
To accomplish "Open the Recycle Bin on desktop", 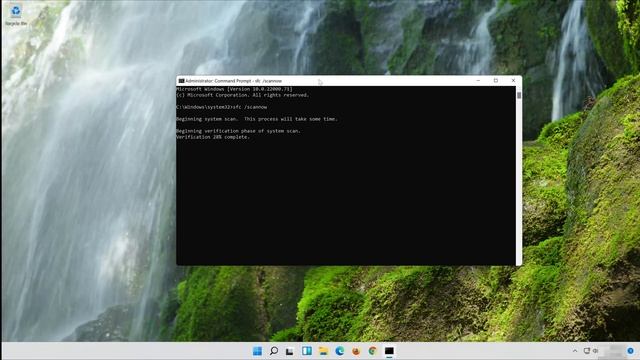I will click(16, 15).
